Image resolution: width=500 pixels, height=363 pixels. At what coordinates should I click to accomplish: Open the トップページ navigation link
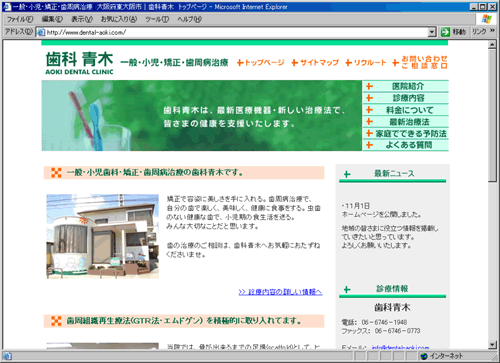tap(265, 62)
